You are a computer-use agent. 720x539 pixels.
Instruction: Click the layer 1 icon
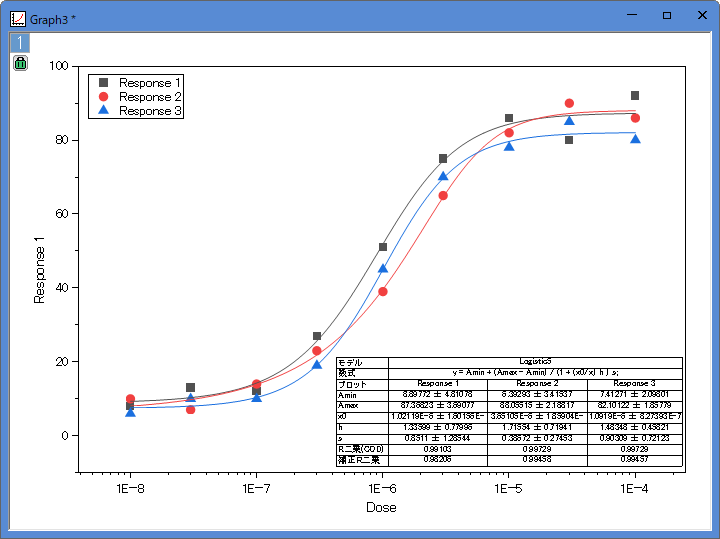pyautogui.click(x=20, y=42)
